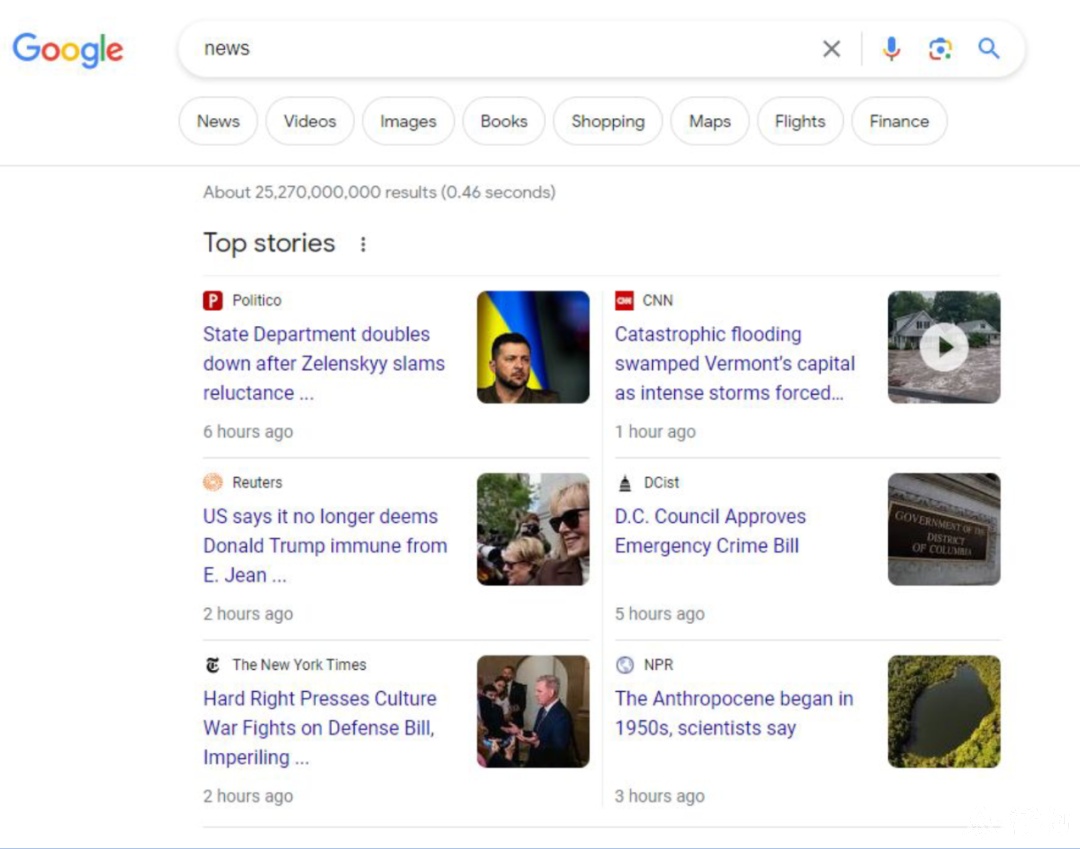Click '5 hours ago' under DCist story
The width and height of the screenshot is (1080, 849).
659,614
